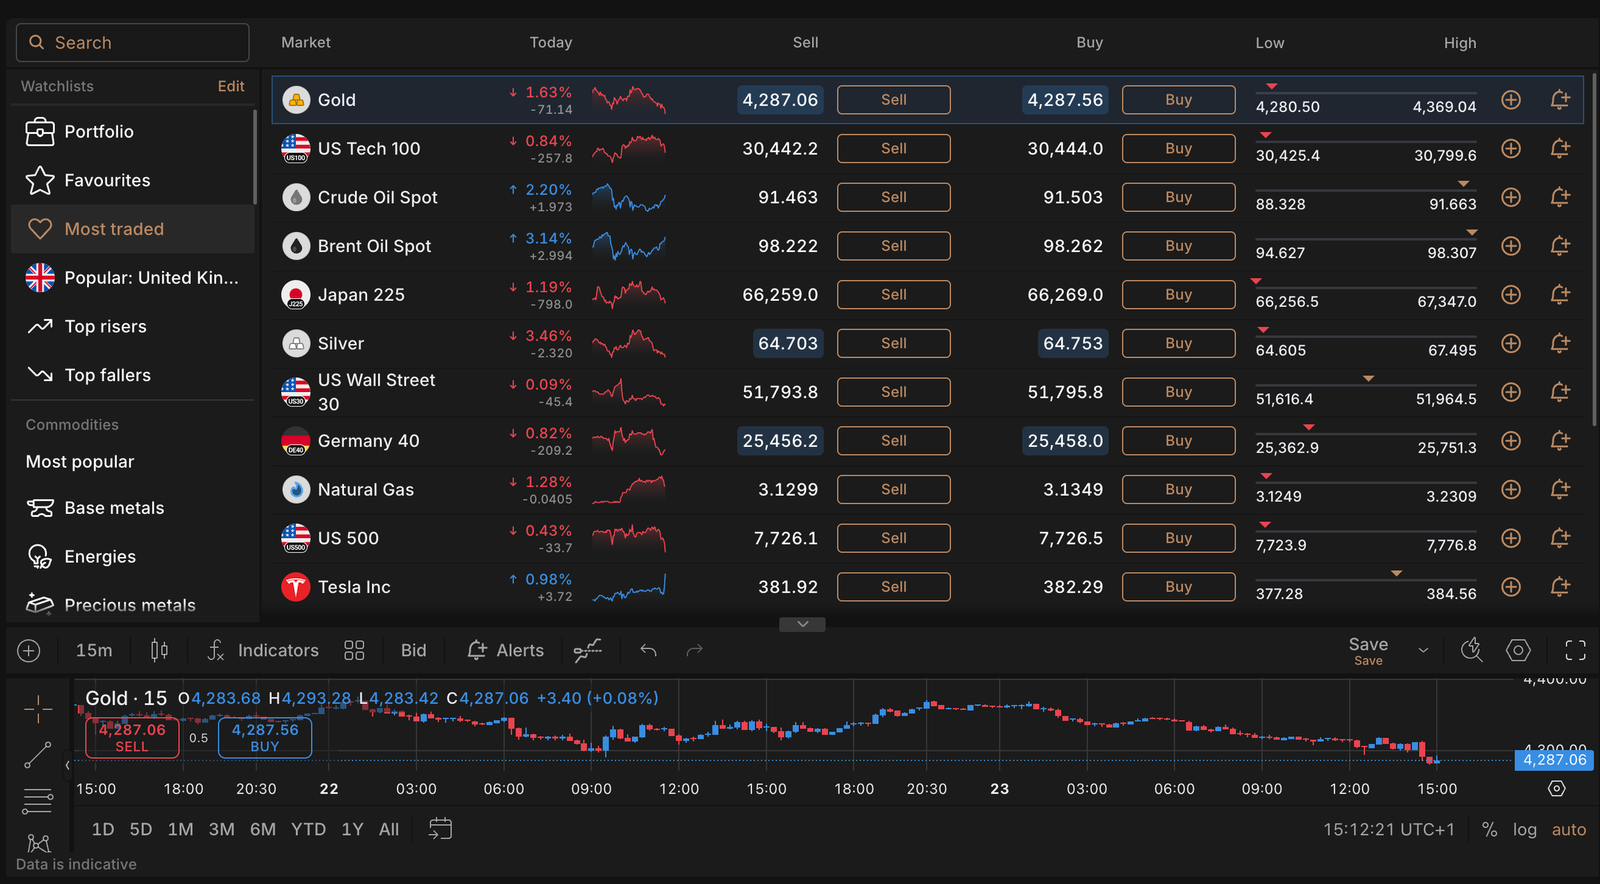Image resolution: width=1600 pixels, height=884 pixels.
Task: Sell Gold using its Sell button
Action: [894, 100]
